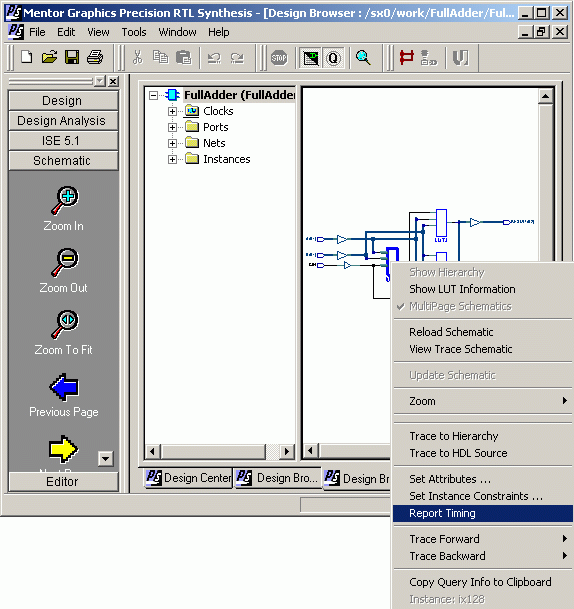Click the sidebar scroll-down arrow button
The width and height of the screenshot is (574, 609).
[106, 459]
